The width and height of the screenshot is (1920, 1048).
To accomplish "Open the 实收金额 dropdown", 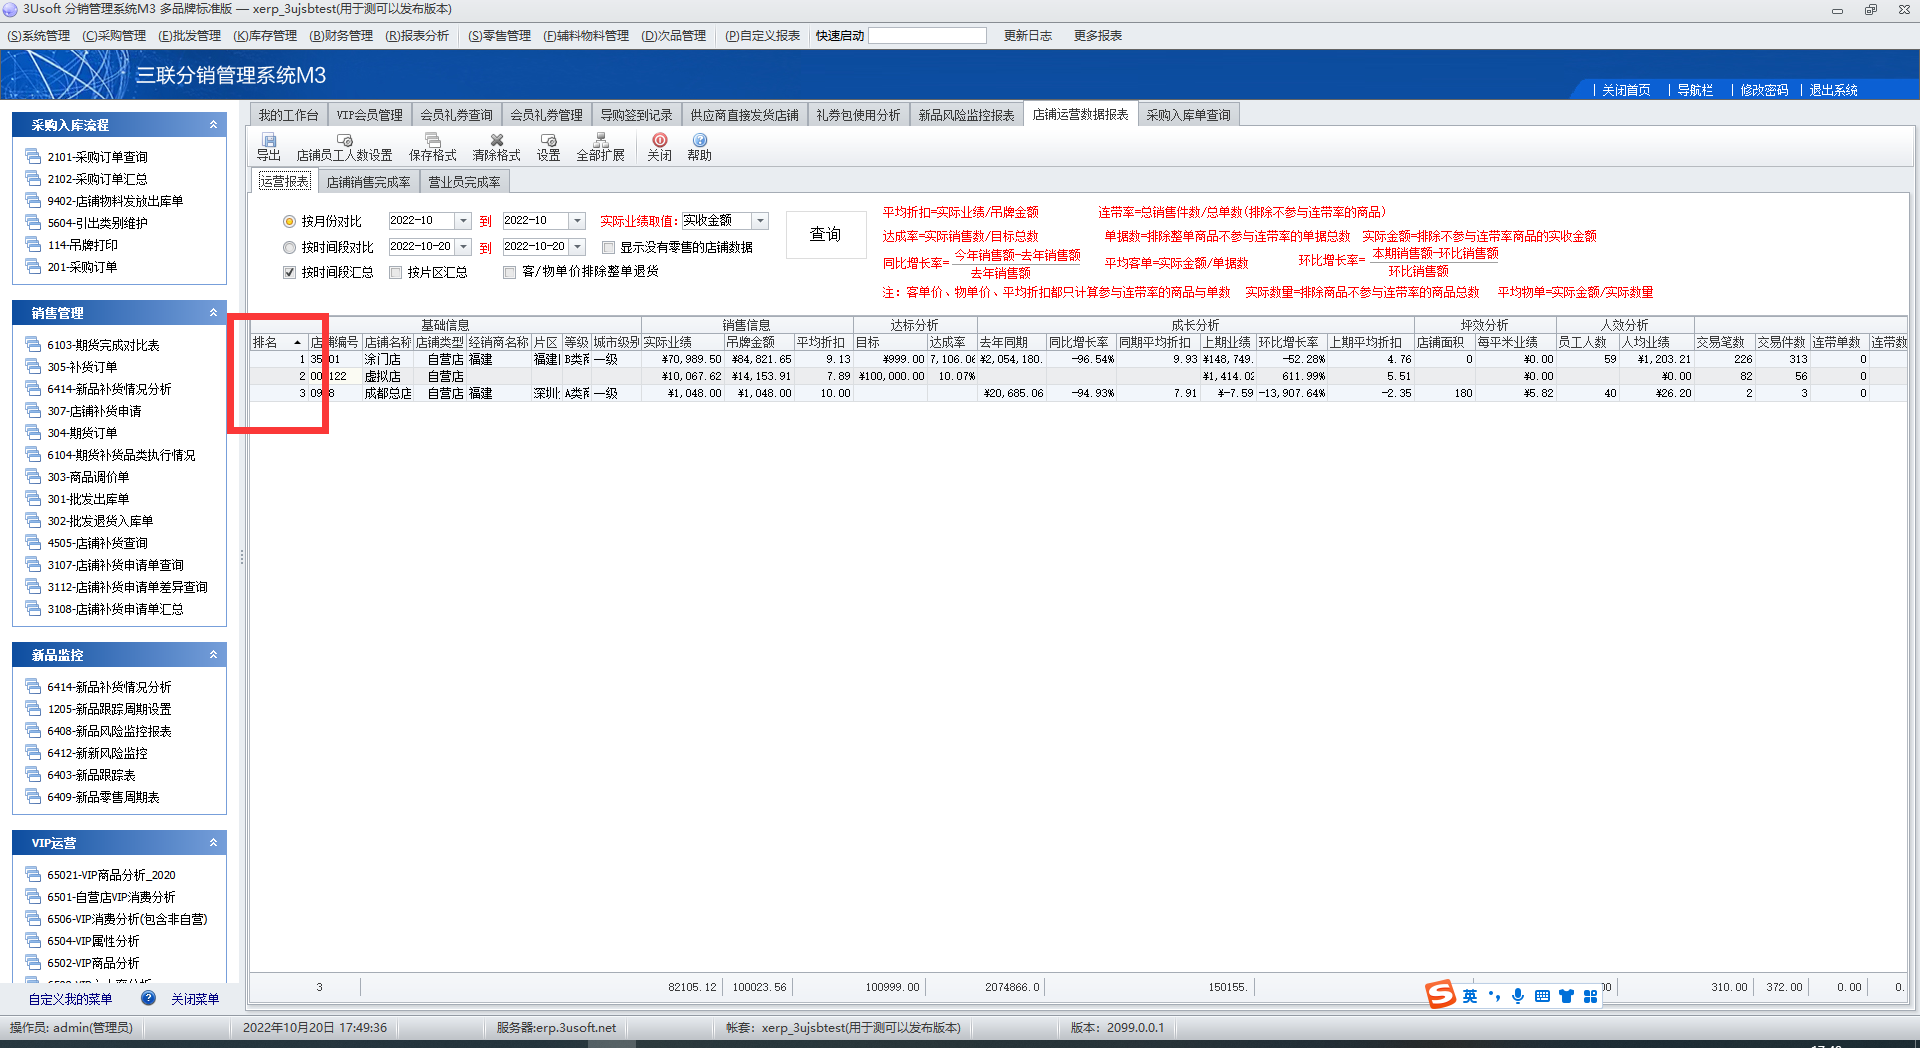I will point(760,221).
